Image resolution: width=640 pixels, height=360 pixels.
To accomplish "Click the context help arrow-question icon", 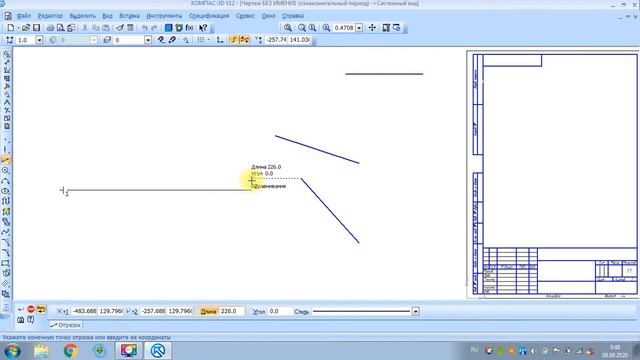I will (203, 28).
